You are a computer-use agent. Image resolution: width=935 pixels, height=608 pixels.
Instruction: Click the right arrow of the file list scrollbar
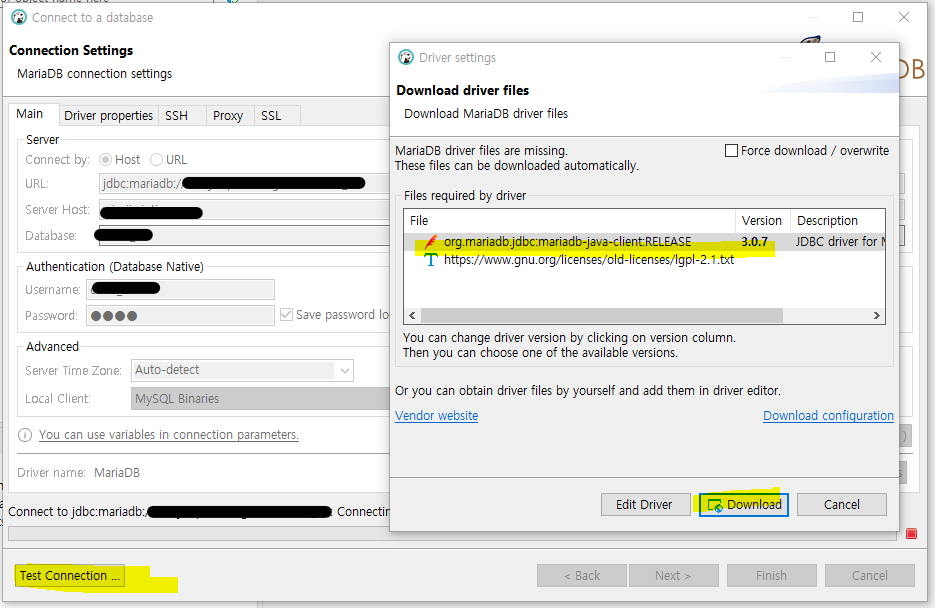tap(877, 315)
